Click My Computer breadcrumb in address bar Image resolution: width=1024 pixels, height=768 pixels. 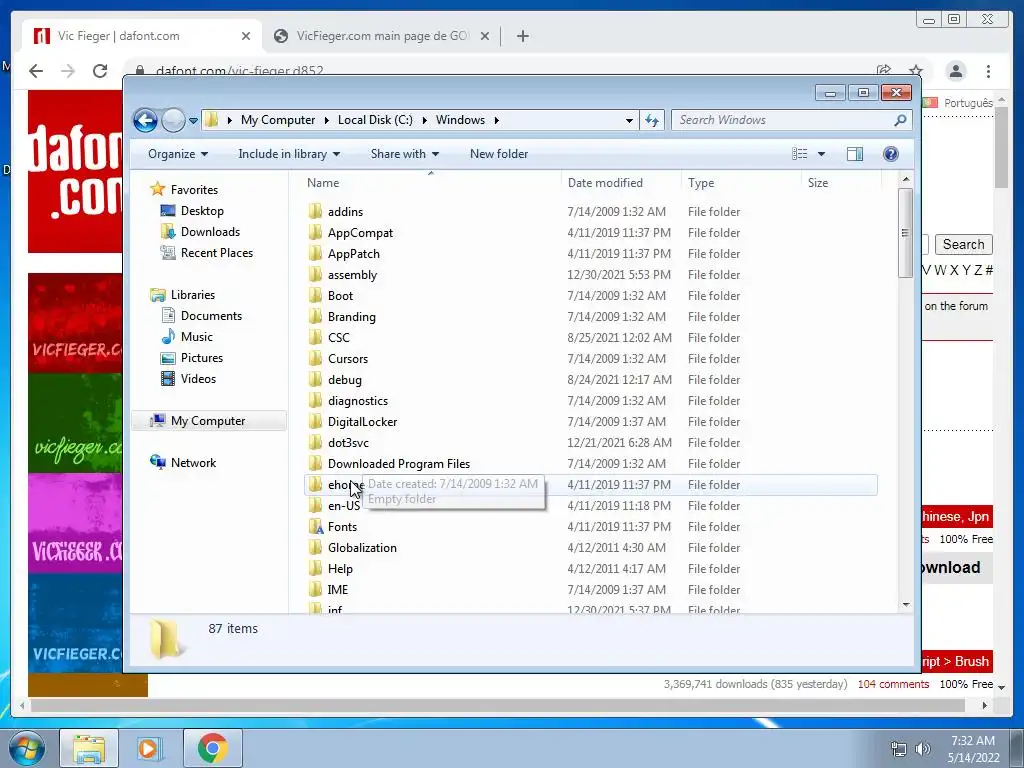click(x=278, y=120)
